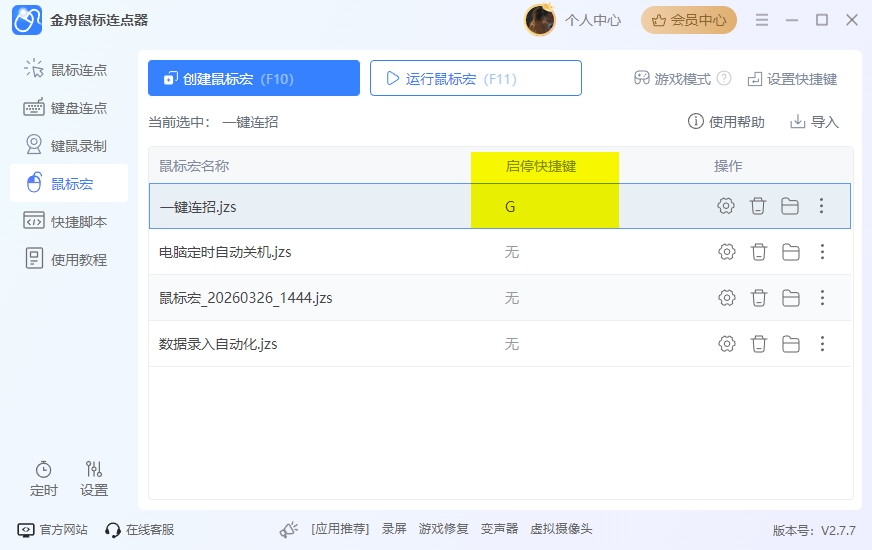Open settings gear for 数据录入自动化.jzs
Viewport: 872px width, 550px height.
(726, 344)
